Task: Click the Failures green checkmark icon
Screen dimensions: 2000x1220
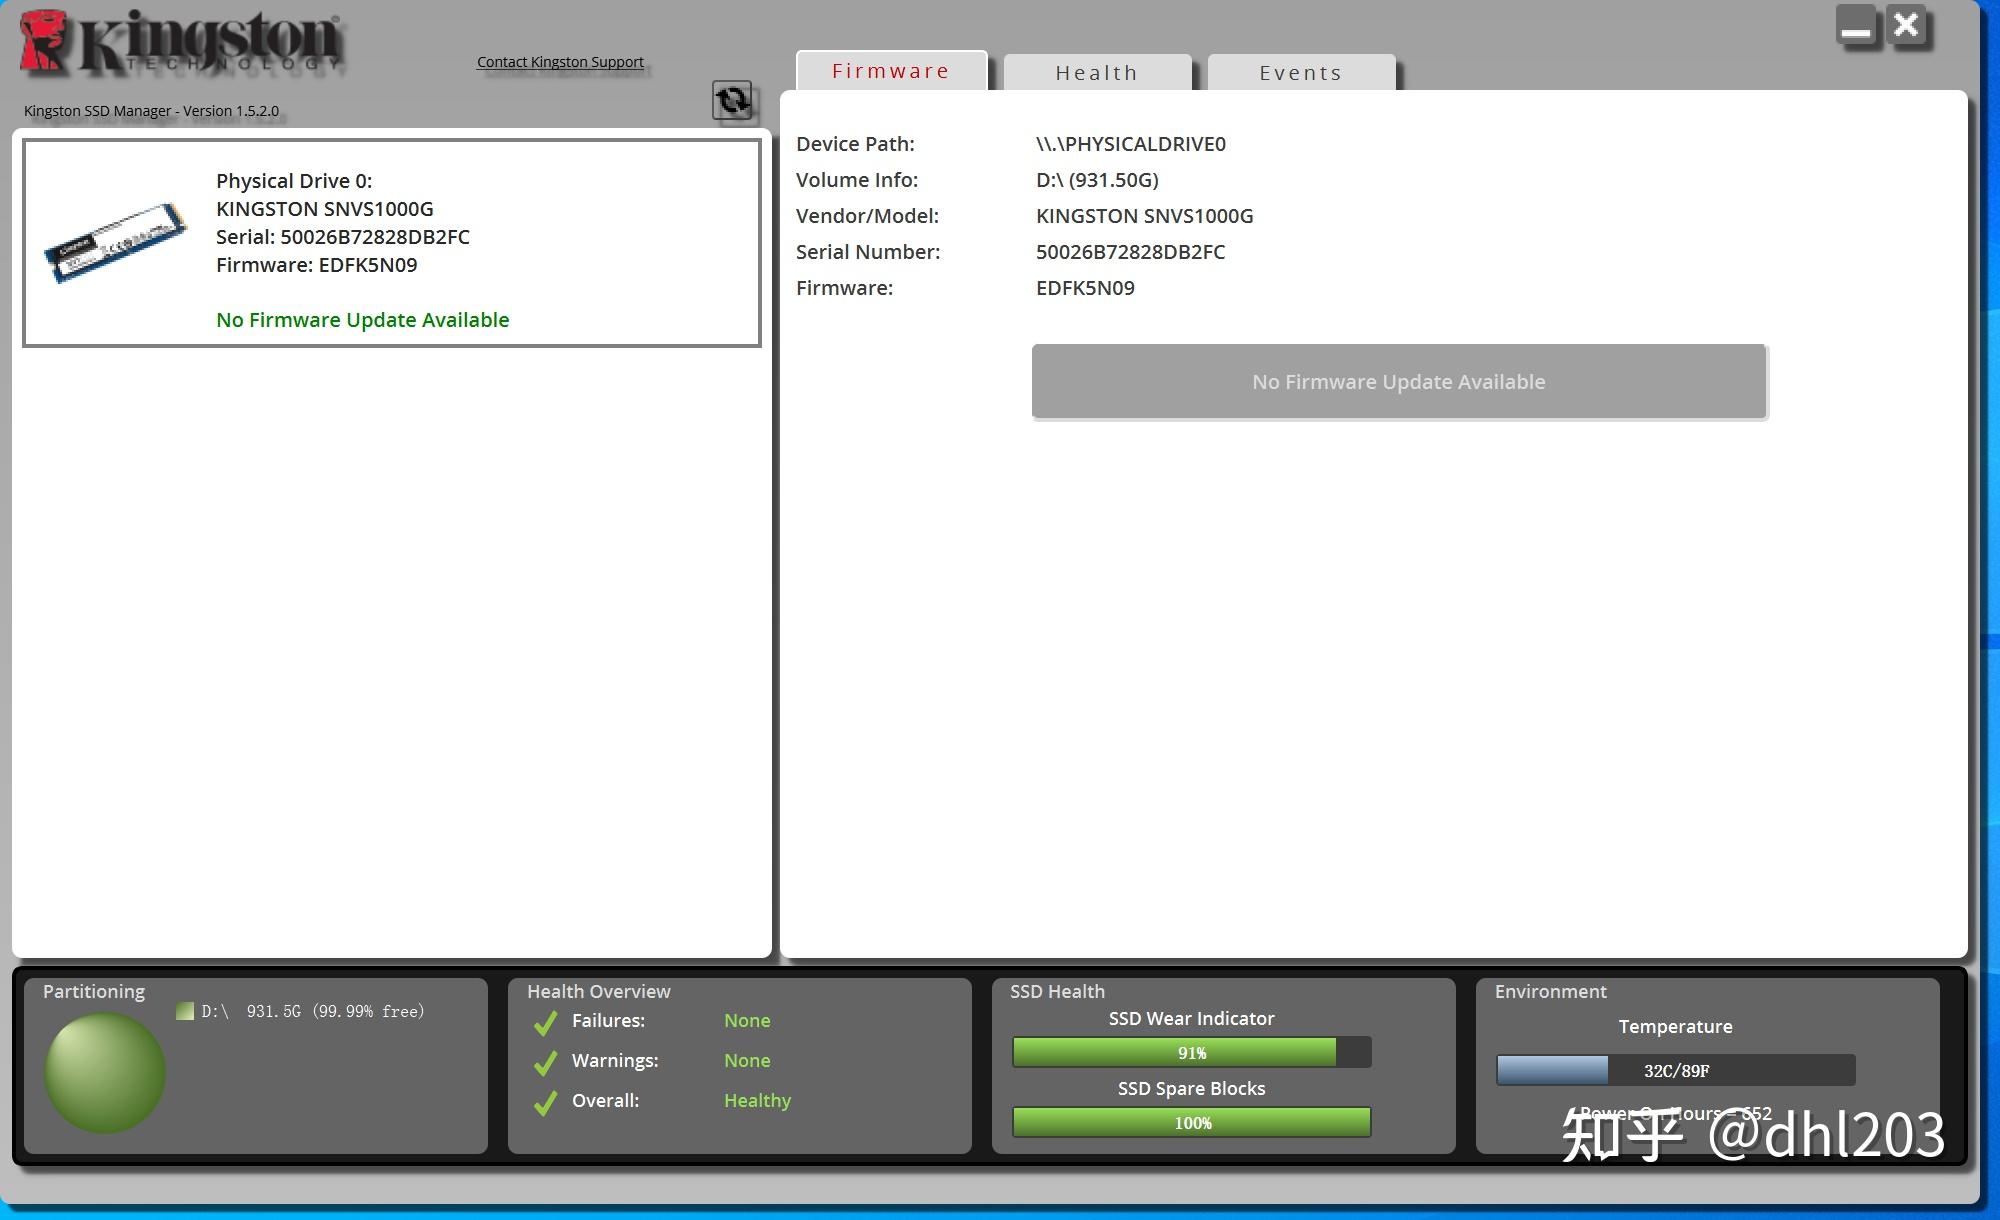Action: point(545,1022)
